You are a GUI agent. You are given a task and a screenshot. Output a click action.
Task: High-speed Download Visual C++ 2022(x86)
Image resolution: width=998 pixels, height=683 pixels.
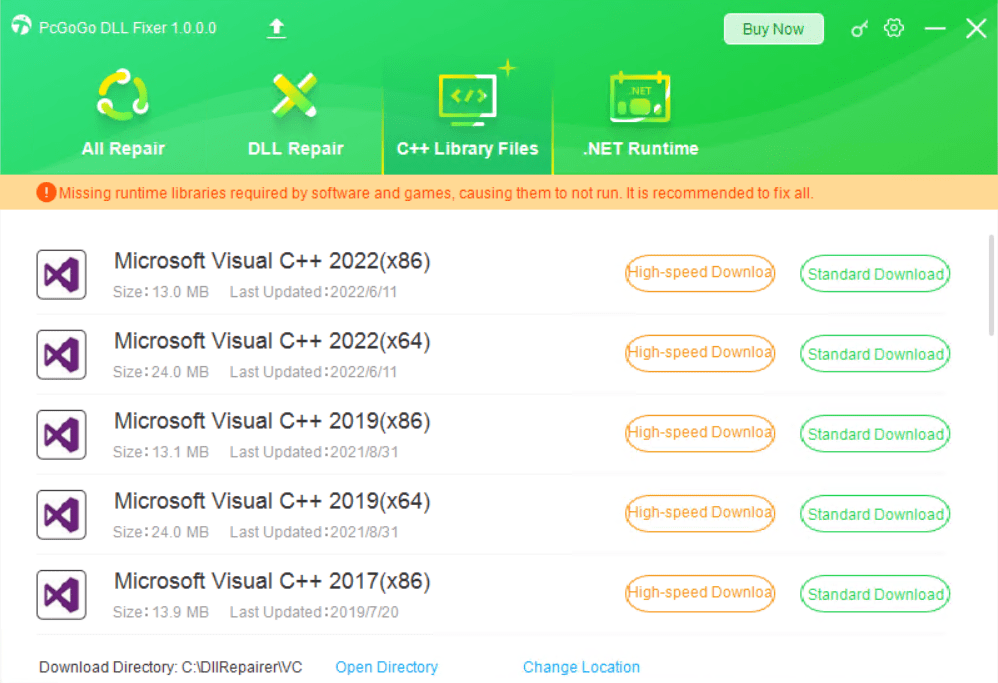pyautogui.click(x=699, y=273)
